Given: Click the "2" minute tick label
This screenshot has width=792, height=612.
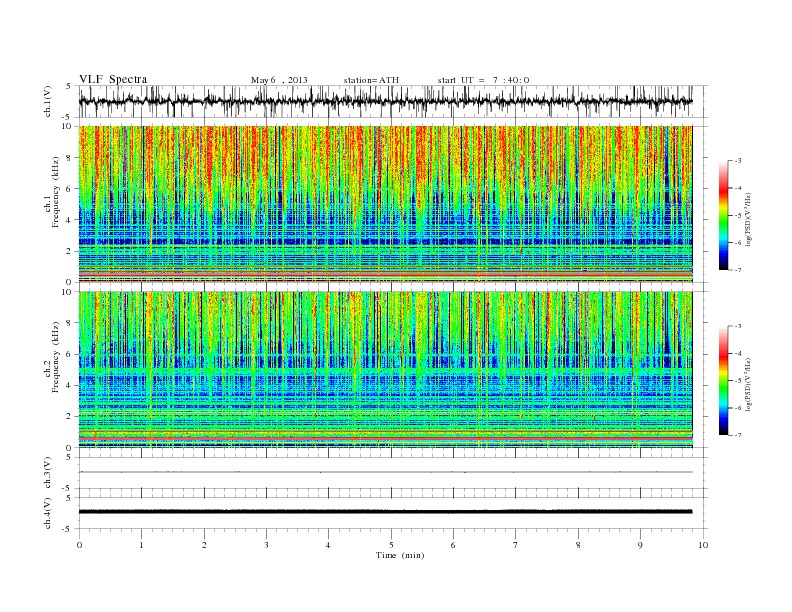Looking at the screenshot, I should (204, 545).
